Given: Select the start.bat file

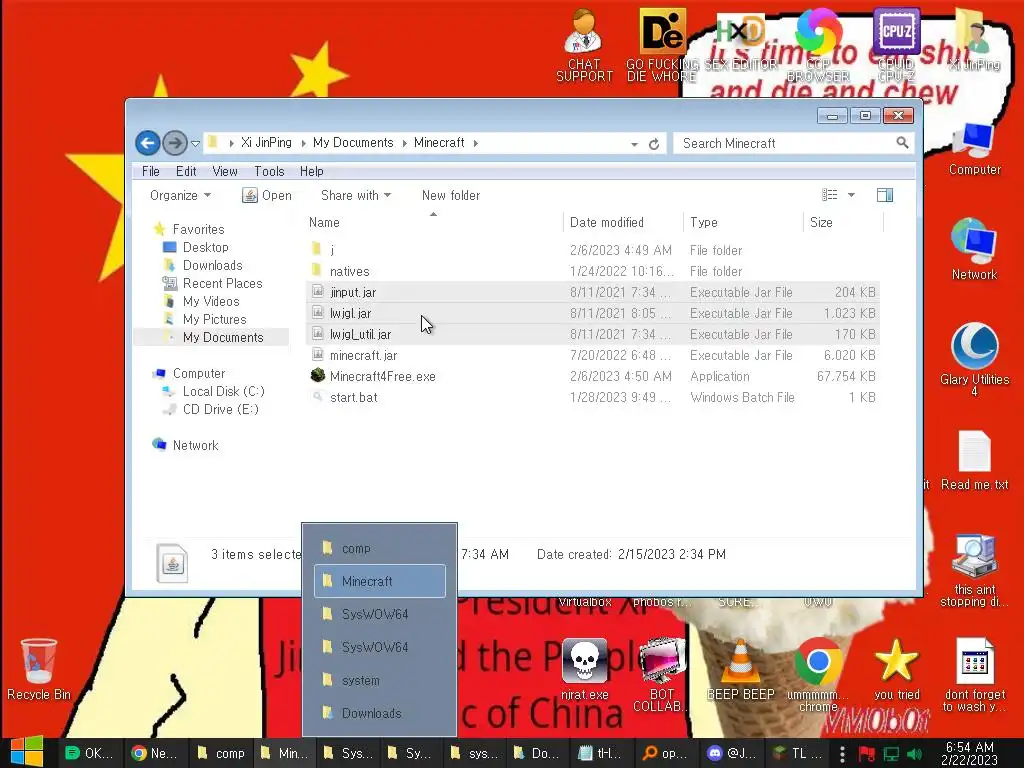Looking at the screenshot, I should coord(592,397).
